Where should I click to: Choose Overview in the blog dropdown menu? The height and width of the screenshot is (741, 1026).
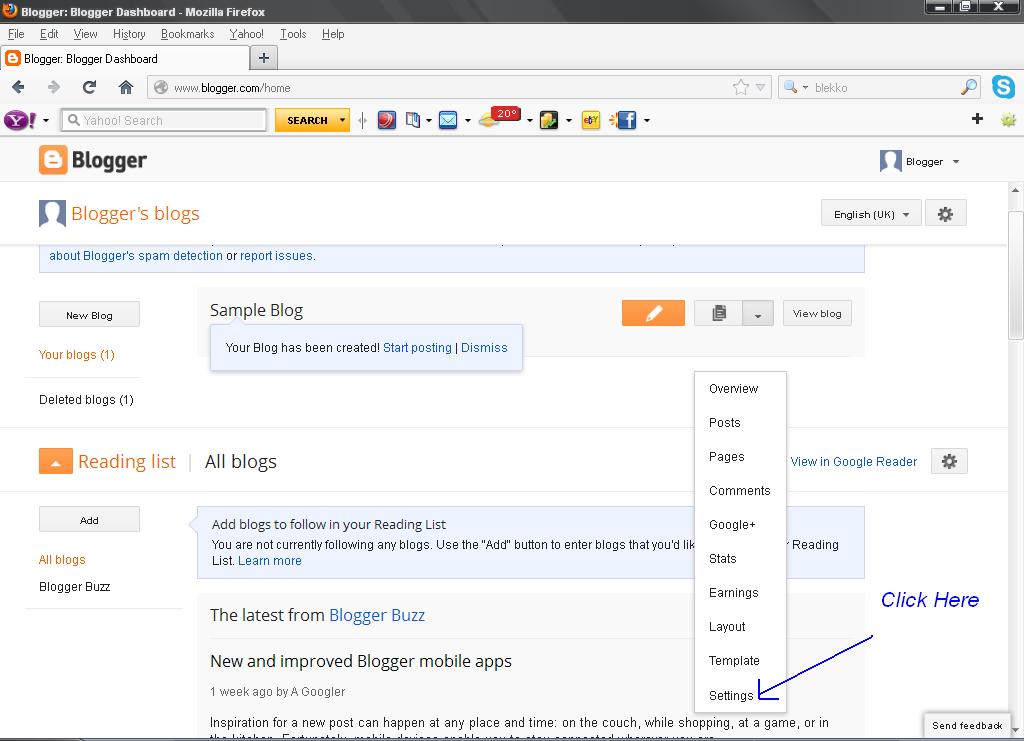[734, 388]
